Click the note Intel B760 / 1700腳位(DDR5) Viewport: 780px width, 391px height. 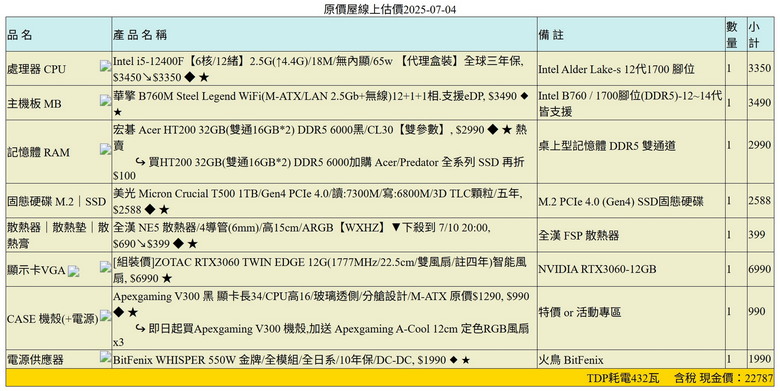tap(630, 103)
